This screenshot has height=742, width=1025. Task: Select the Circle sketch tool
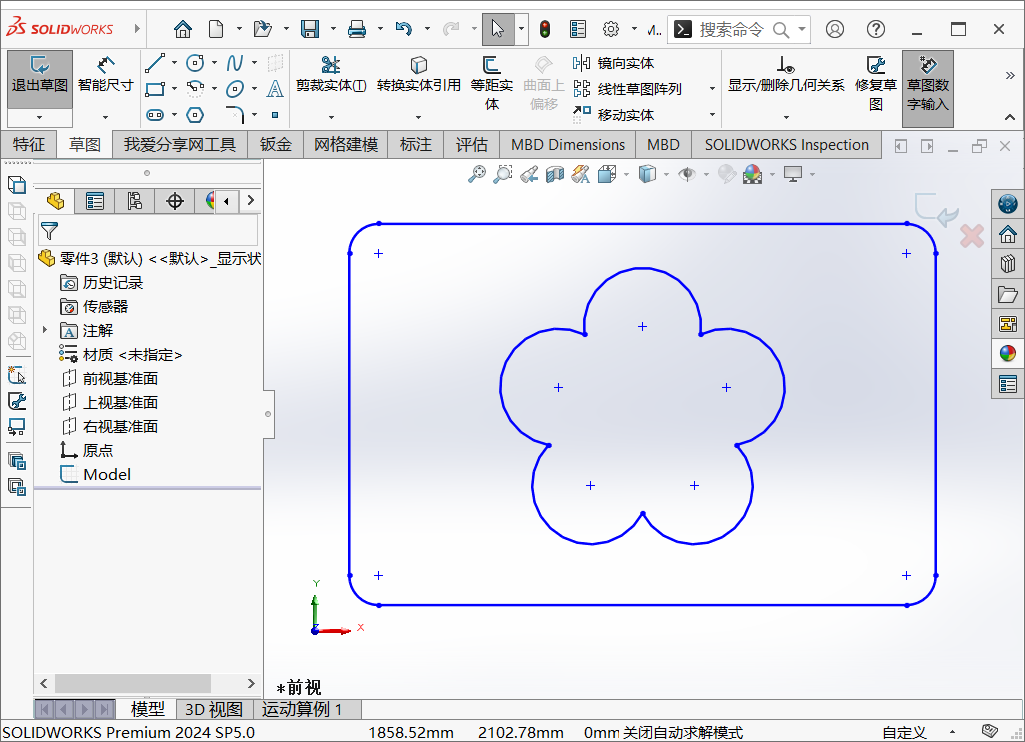pyautogui.click(x=195, y=63)
